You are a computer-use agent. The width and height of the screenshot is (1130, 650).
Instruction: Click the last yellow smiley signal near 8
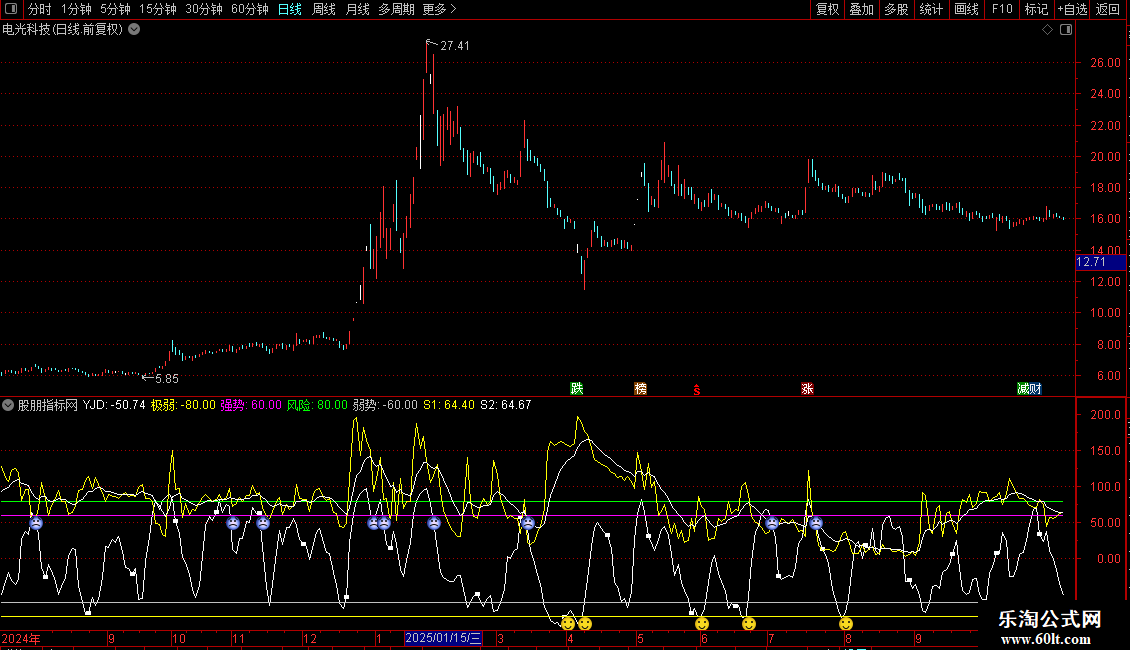pos(846,624)
